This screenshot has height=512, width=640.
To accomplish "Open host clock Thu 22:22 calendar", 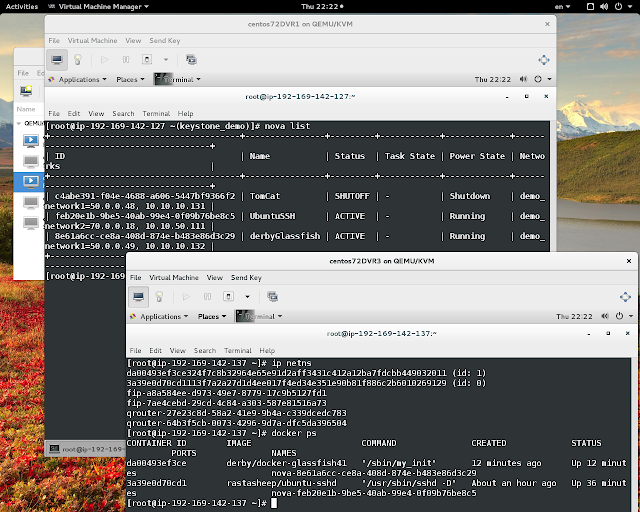I will pos(322,7).
